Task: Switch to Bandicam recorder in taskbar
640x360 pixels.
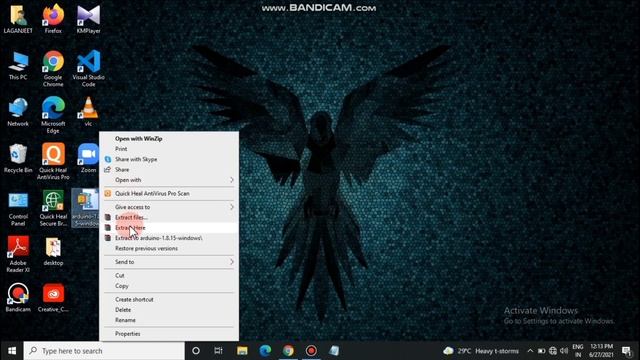Action: 311,351
